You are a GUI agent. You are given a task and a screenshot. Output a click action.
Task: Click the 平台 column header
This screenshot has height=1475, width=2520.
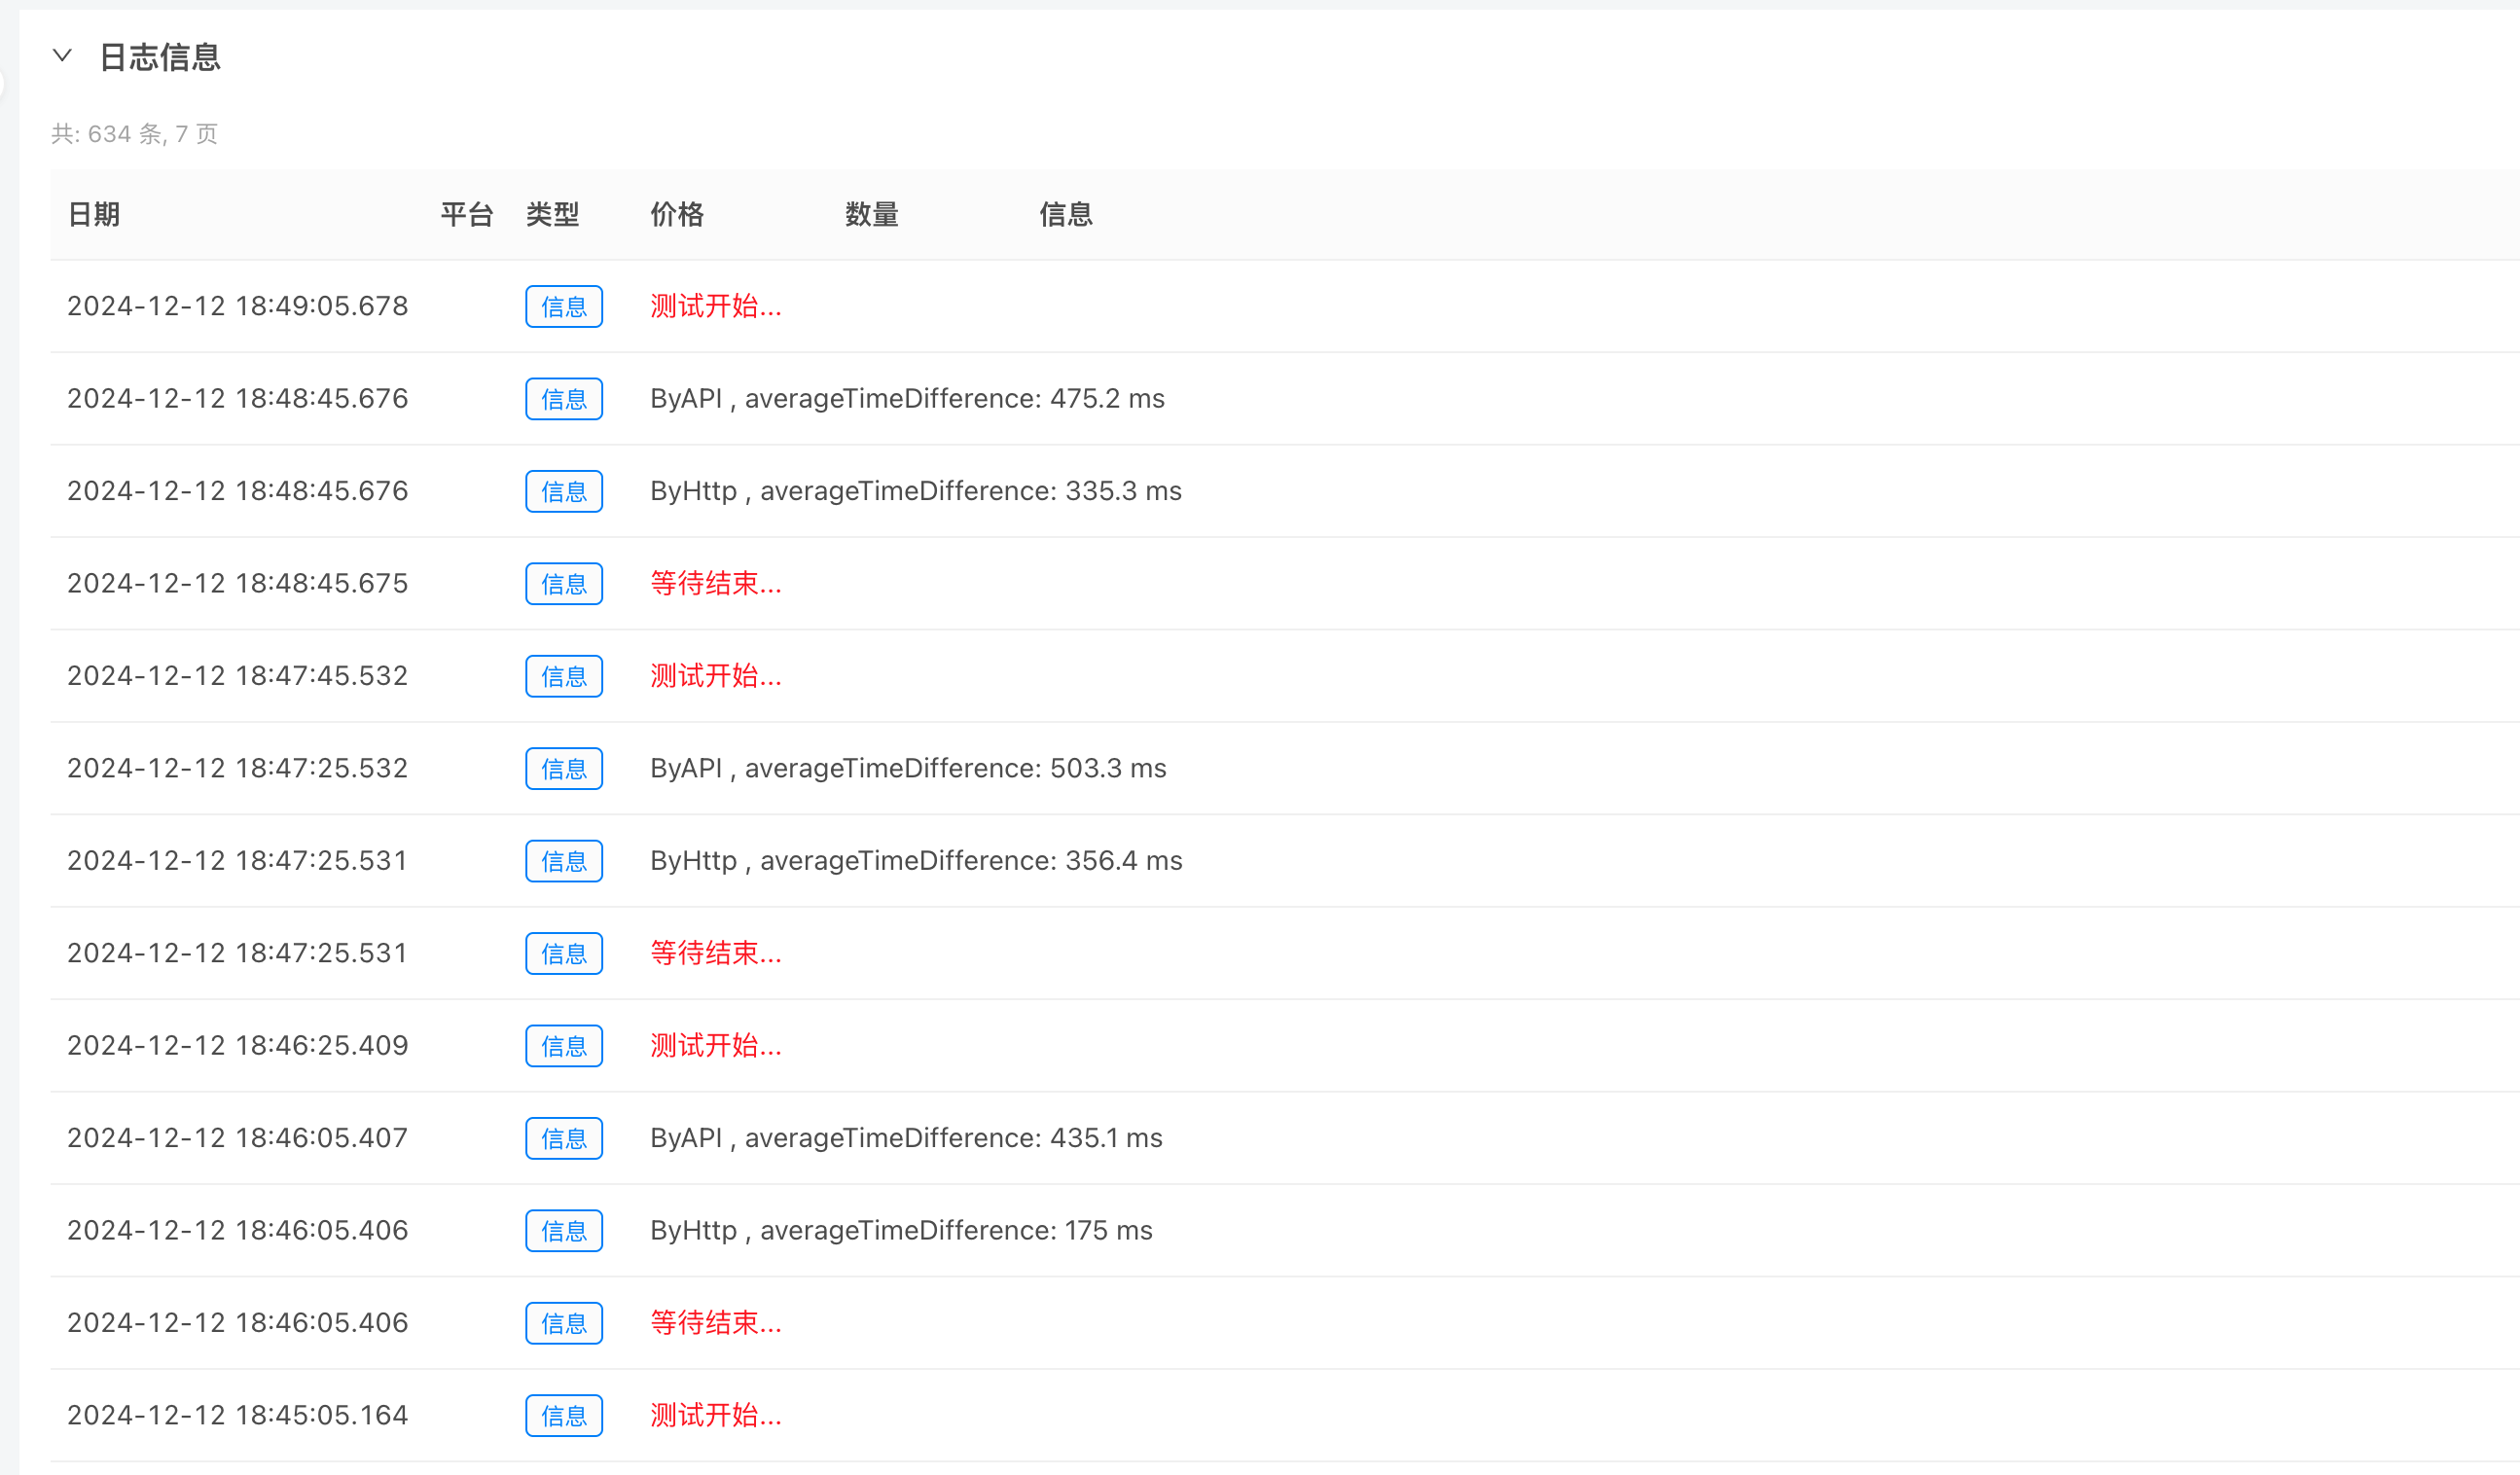(466, 214)
